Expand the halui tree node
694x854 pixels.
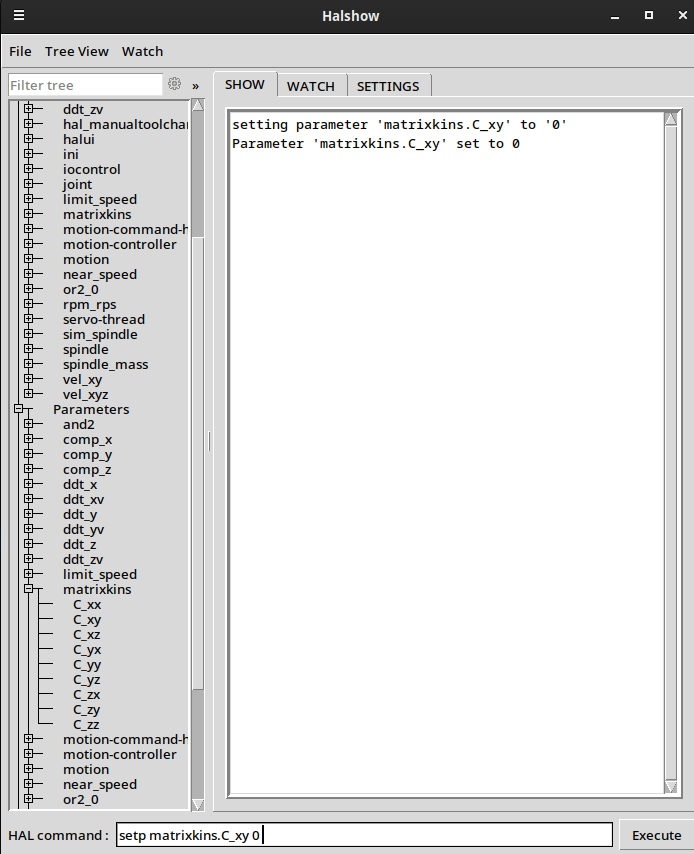[29, 140]
